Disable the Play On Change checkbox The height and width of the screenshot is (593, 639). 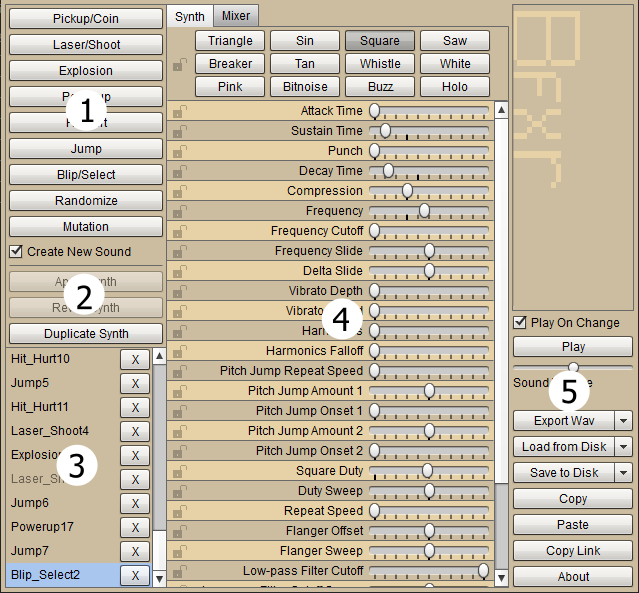pos(520,323)
